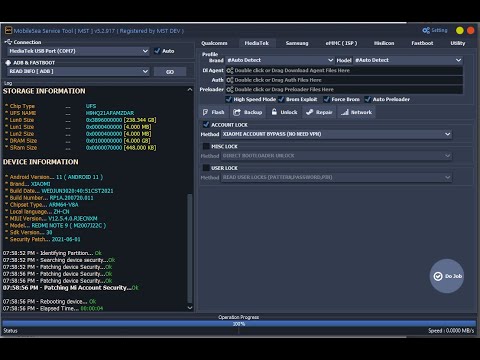
Task: Click the Model REDMI NOTE 9 line
Action: pyautogui.click(x=55, y=226)
